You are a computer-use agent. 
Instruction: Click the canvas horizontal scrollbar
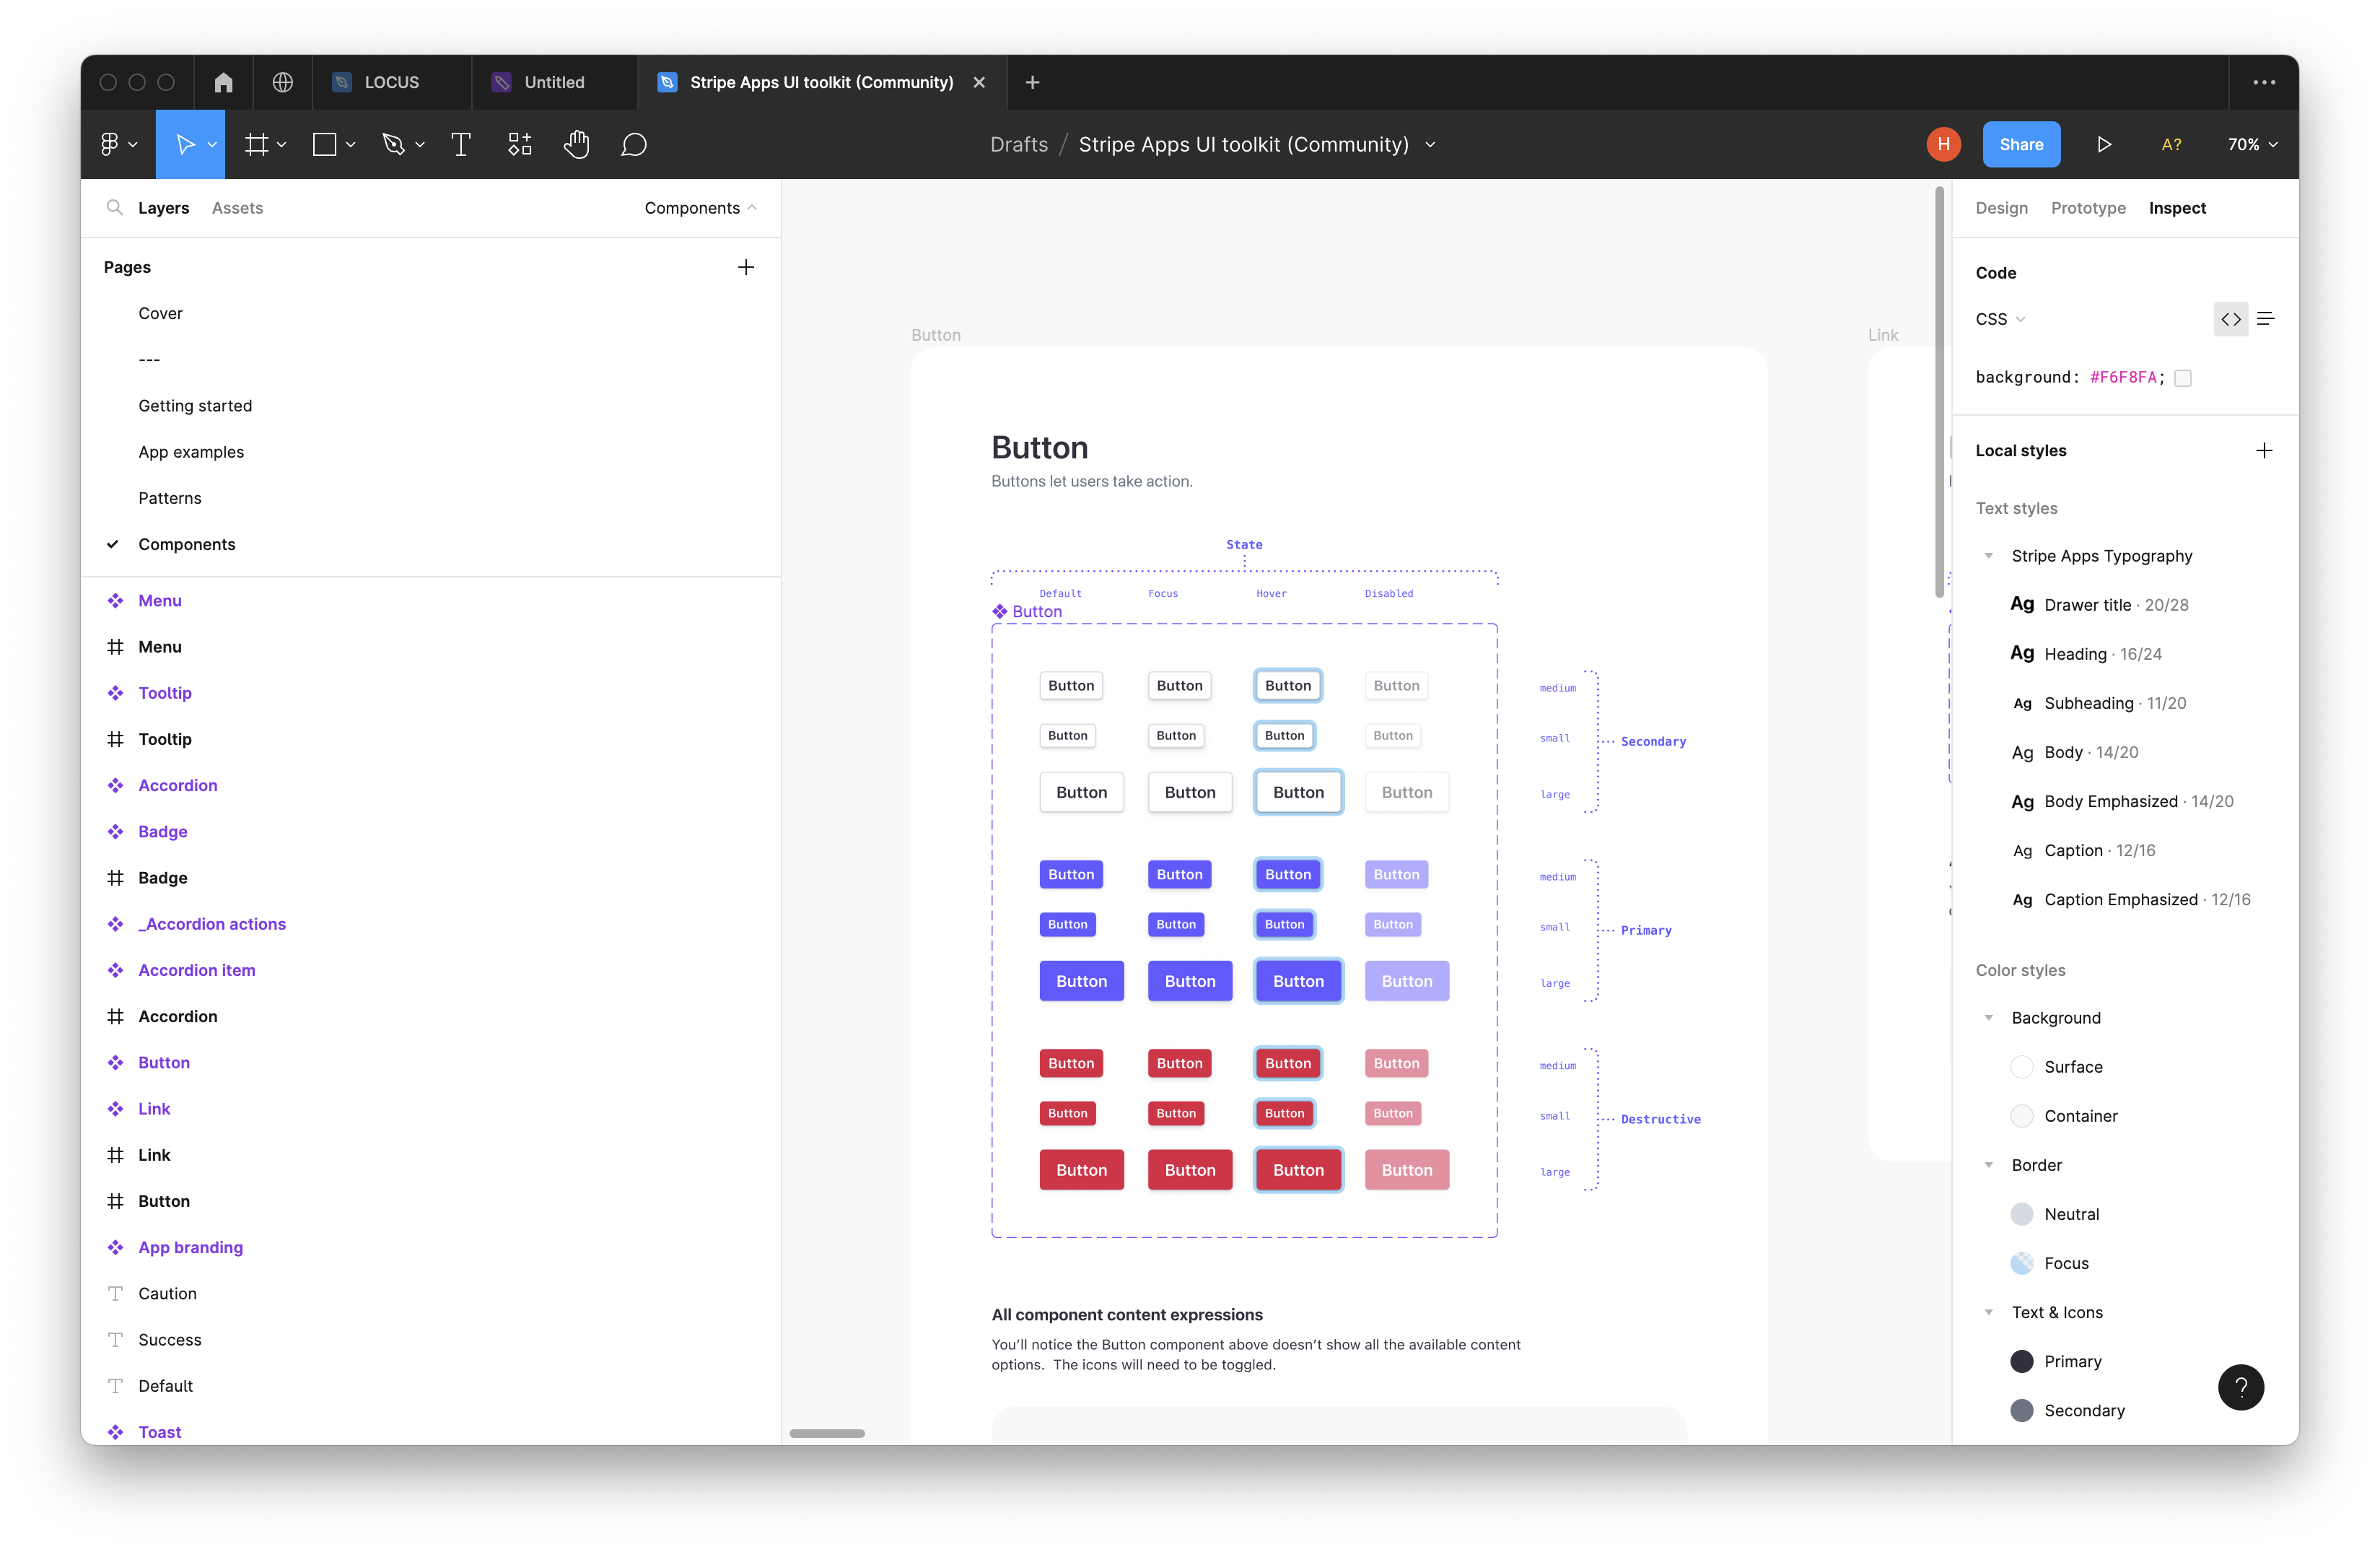827,1433
